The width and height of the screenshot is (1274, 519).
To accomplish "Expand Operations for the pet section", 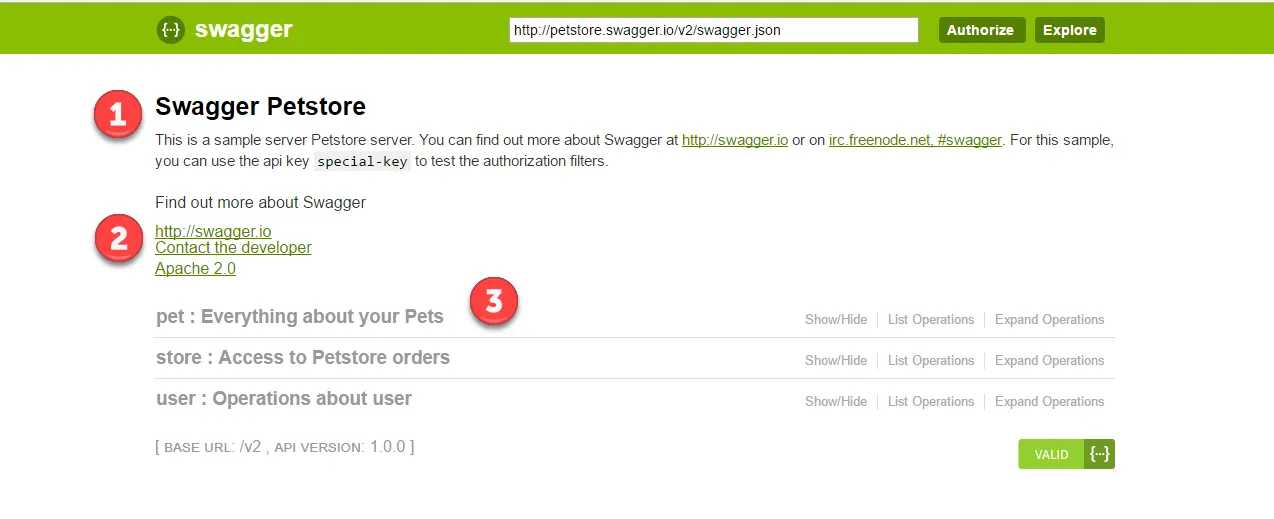I will pos(1049,320).
